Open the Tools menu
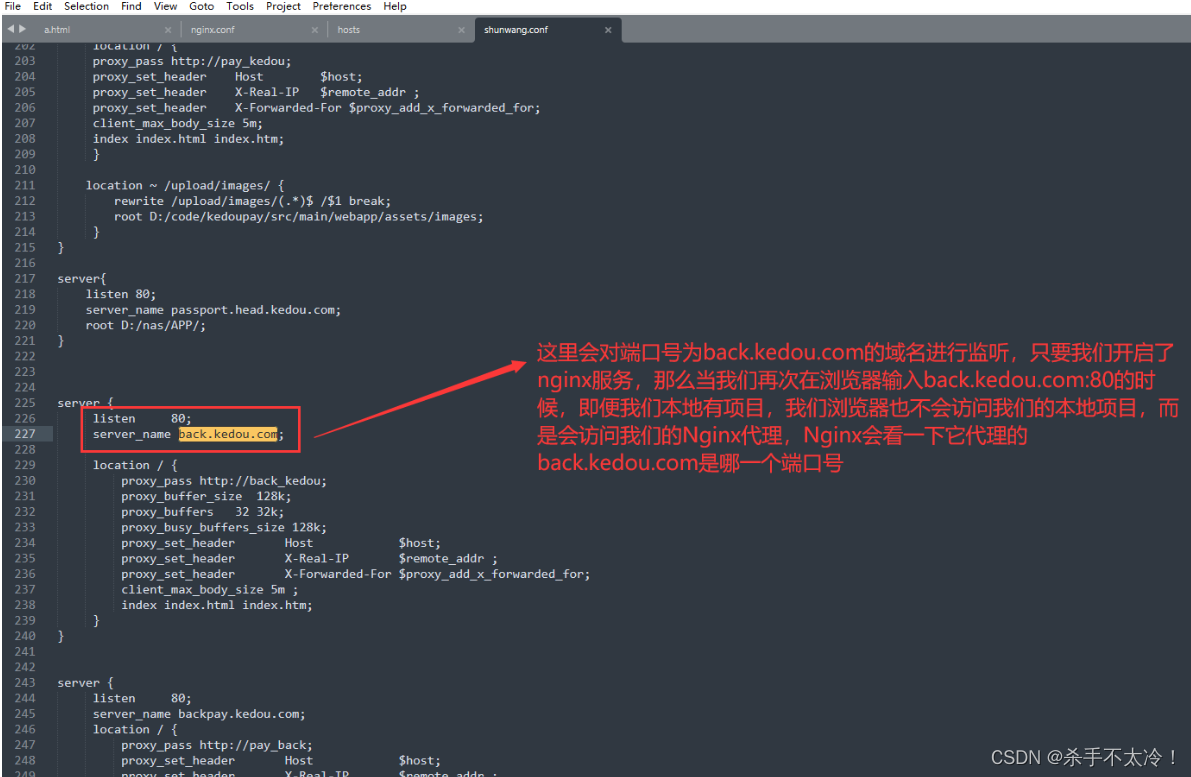Screen dimensions: 1191x777 240,6
